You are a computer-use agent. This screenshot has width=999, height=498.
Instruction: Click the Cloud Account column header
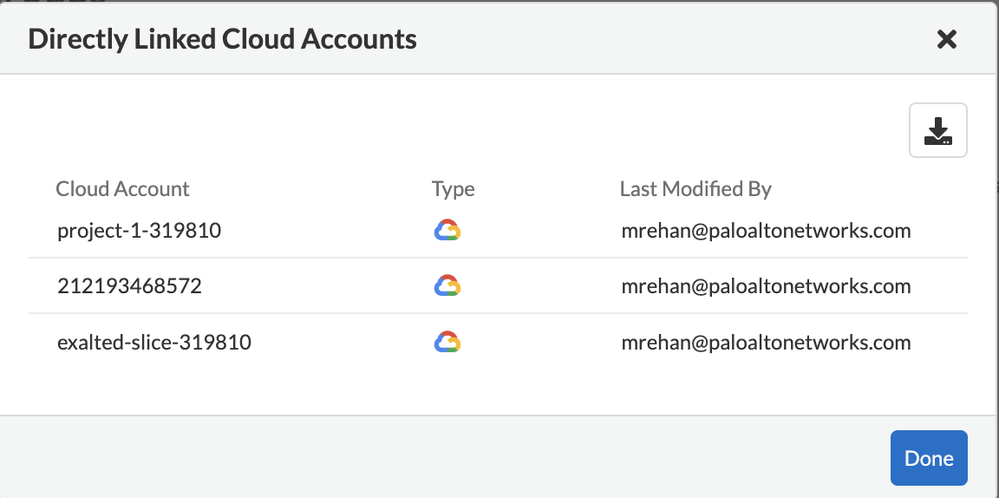pos(122,189)
